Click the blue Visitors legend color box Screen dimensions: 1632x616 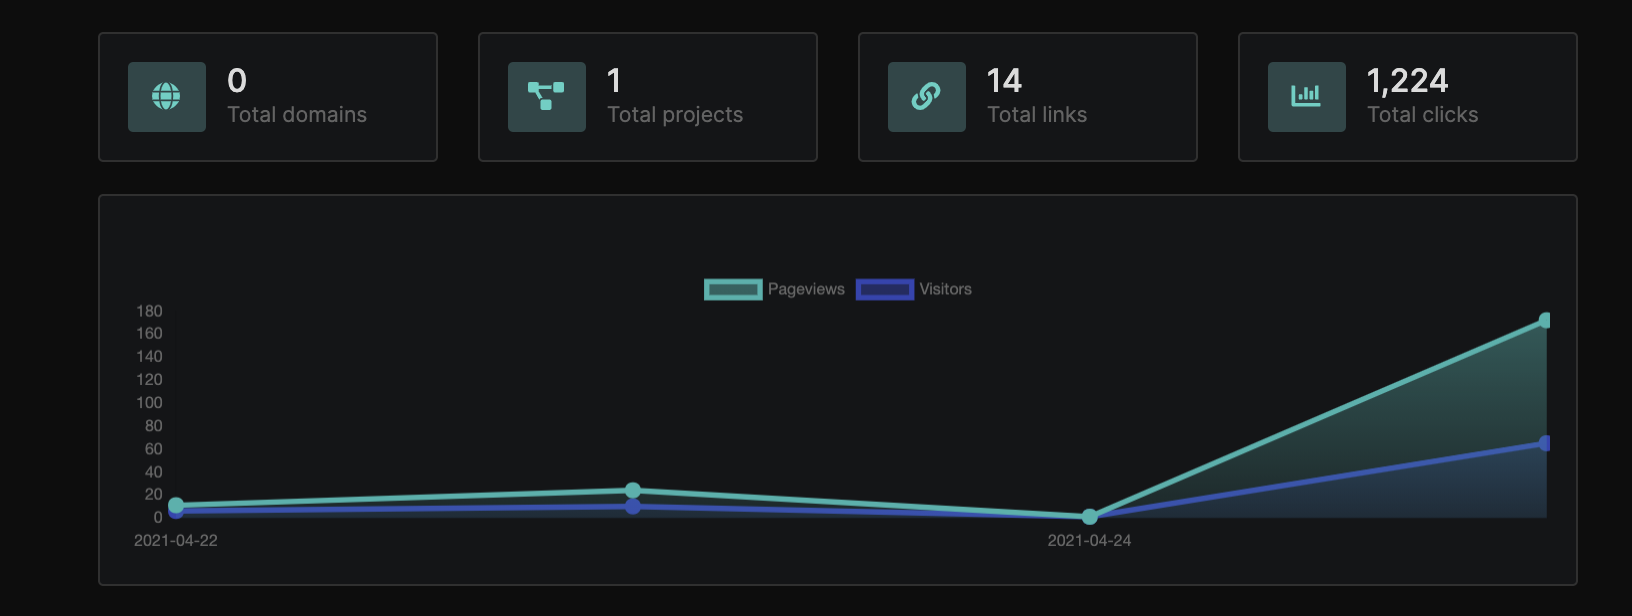click(885, 289)
